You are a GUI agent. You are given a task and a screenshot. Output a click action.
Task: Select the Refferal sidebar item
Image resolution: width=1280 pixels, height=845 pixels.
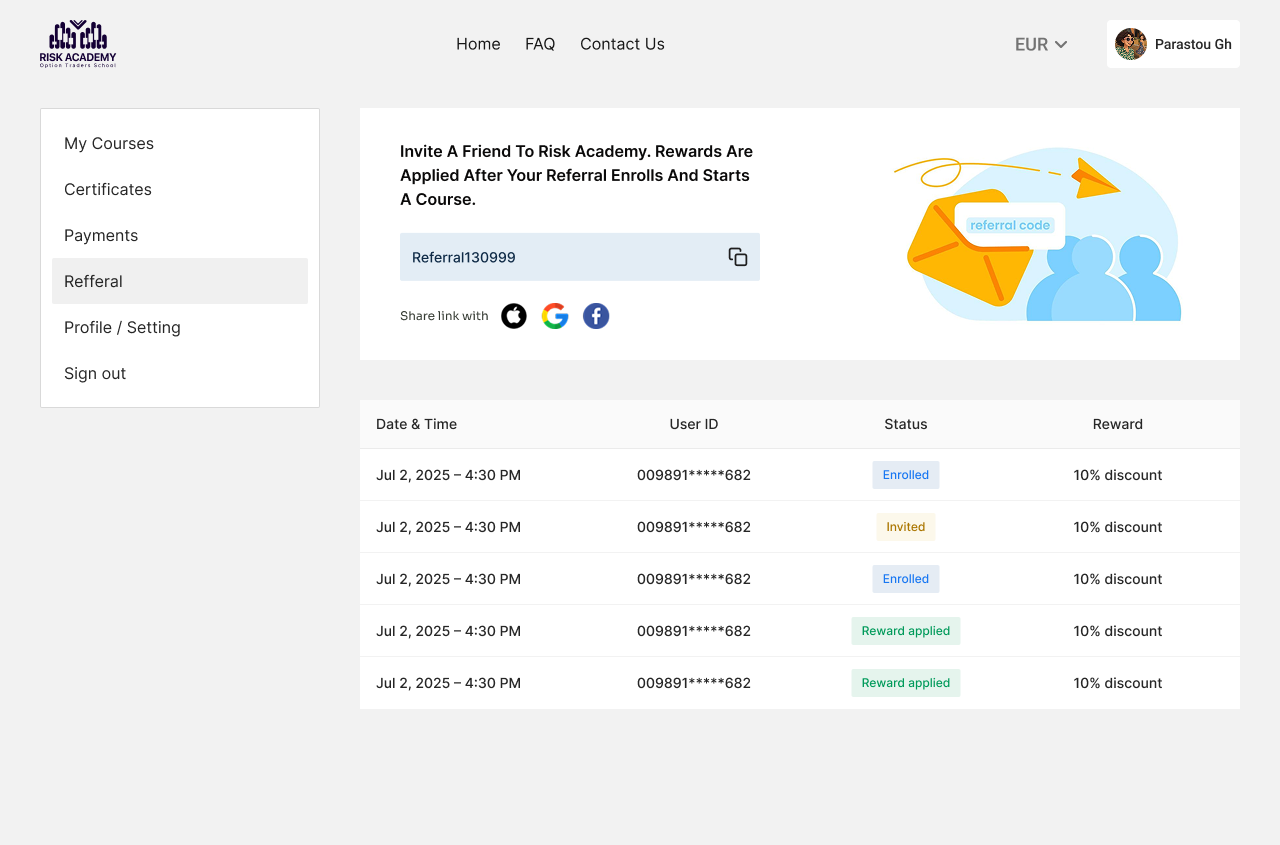coord(93,281)
